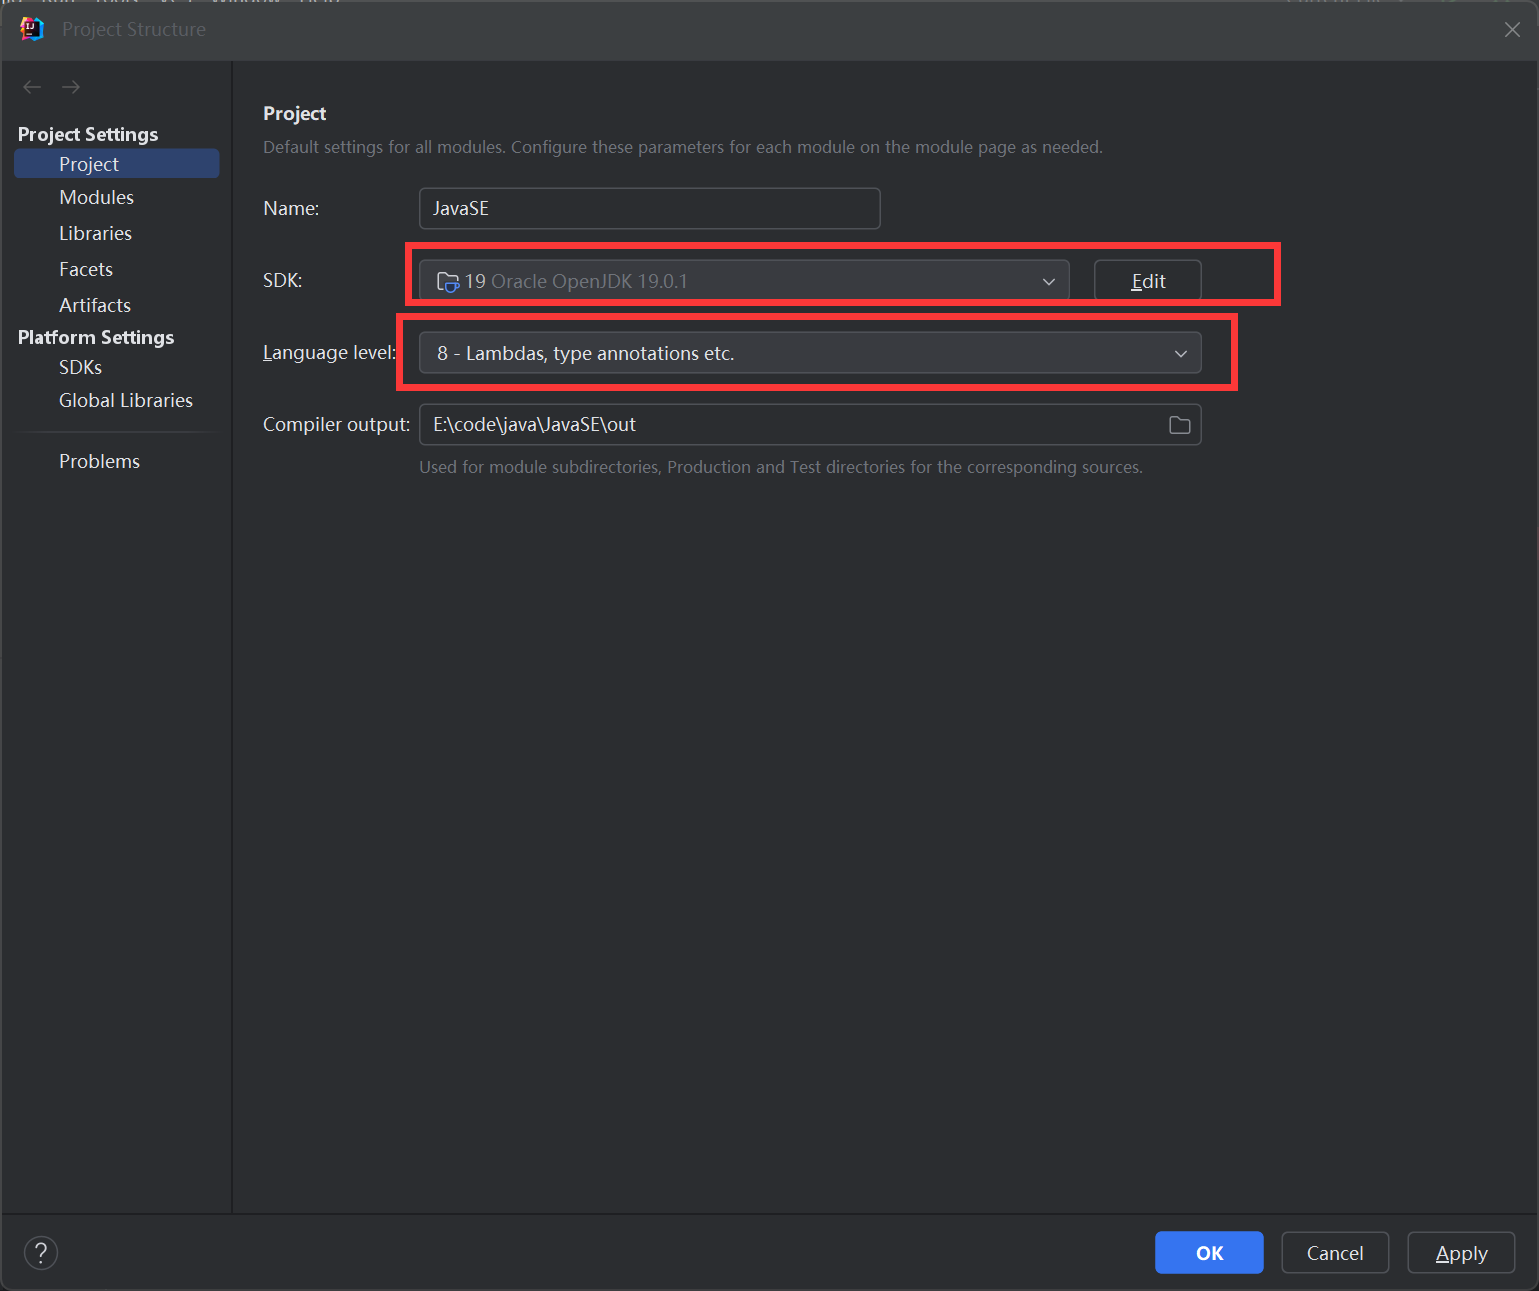
Task: Confirm with the OK button
Action: 1209,1253
